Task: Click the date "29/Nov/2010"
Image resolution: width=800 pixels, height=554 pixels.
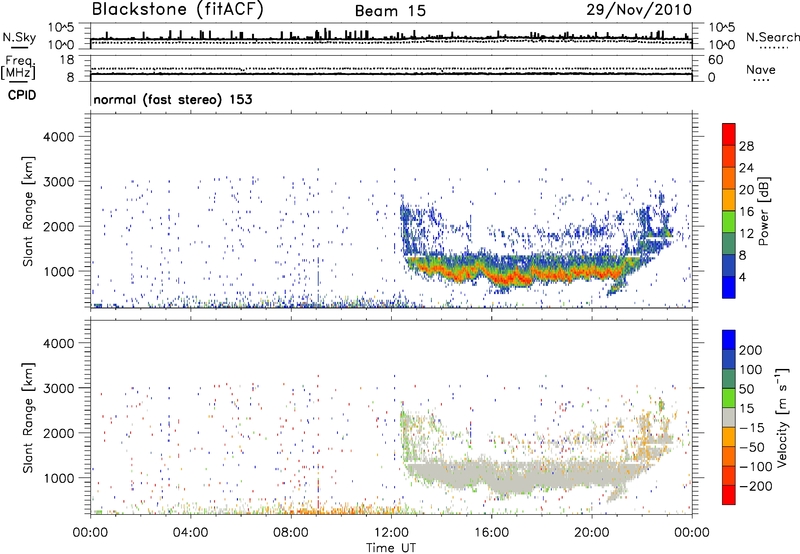Action: (x=639, y=9)
